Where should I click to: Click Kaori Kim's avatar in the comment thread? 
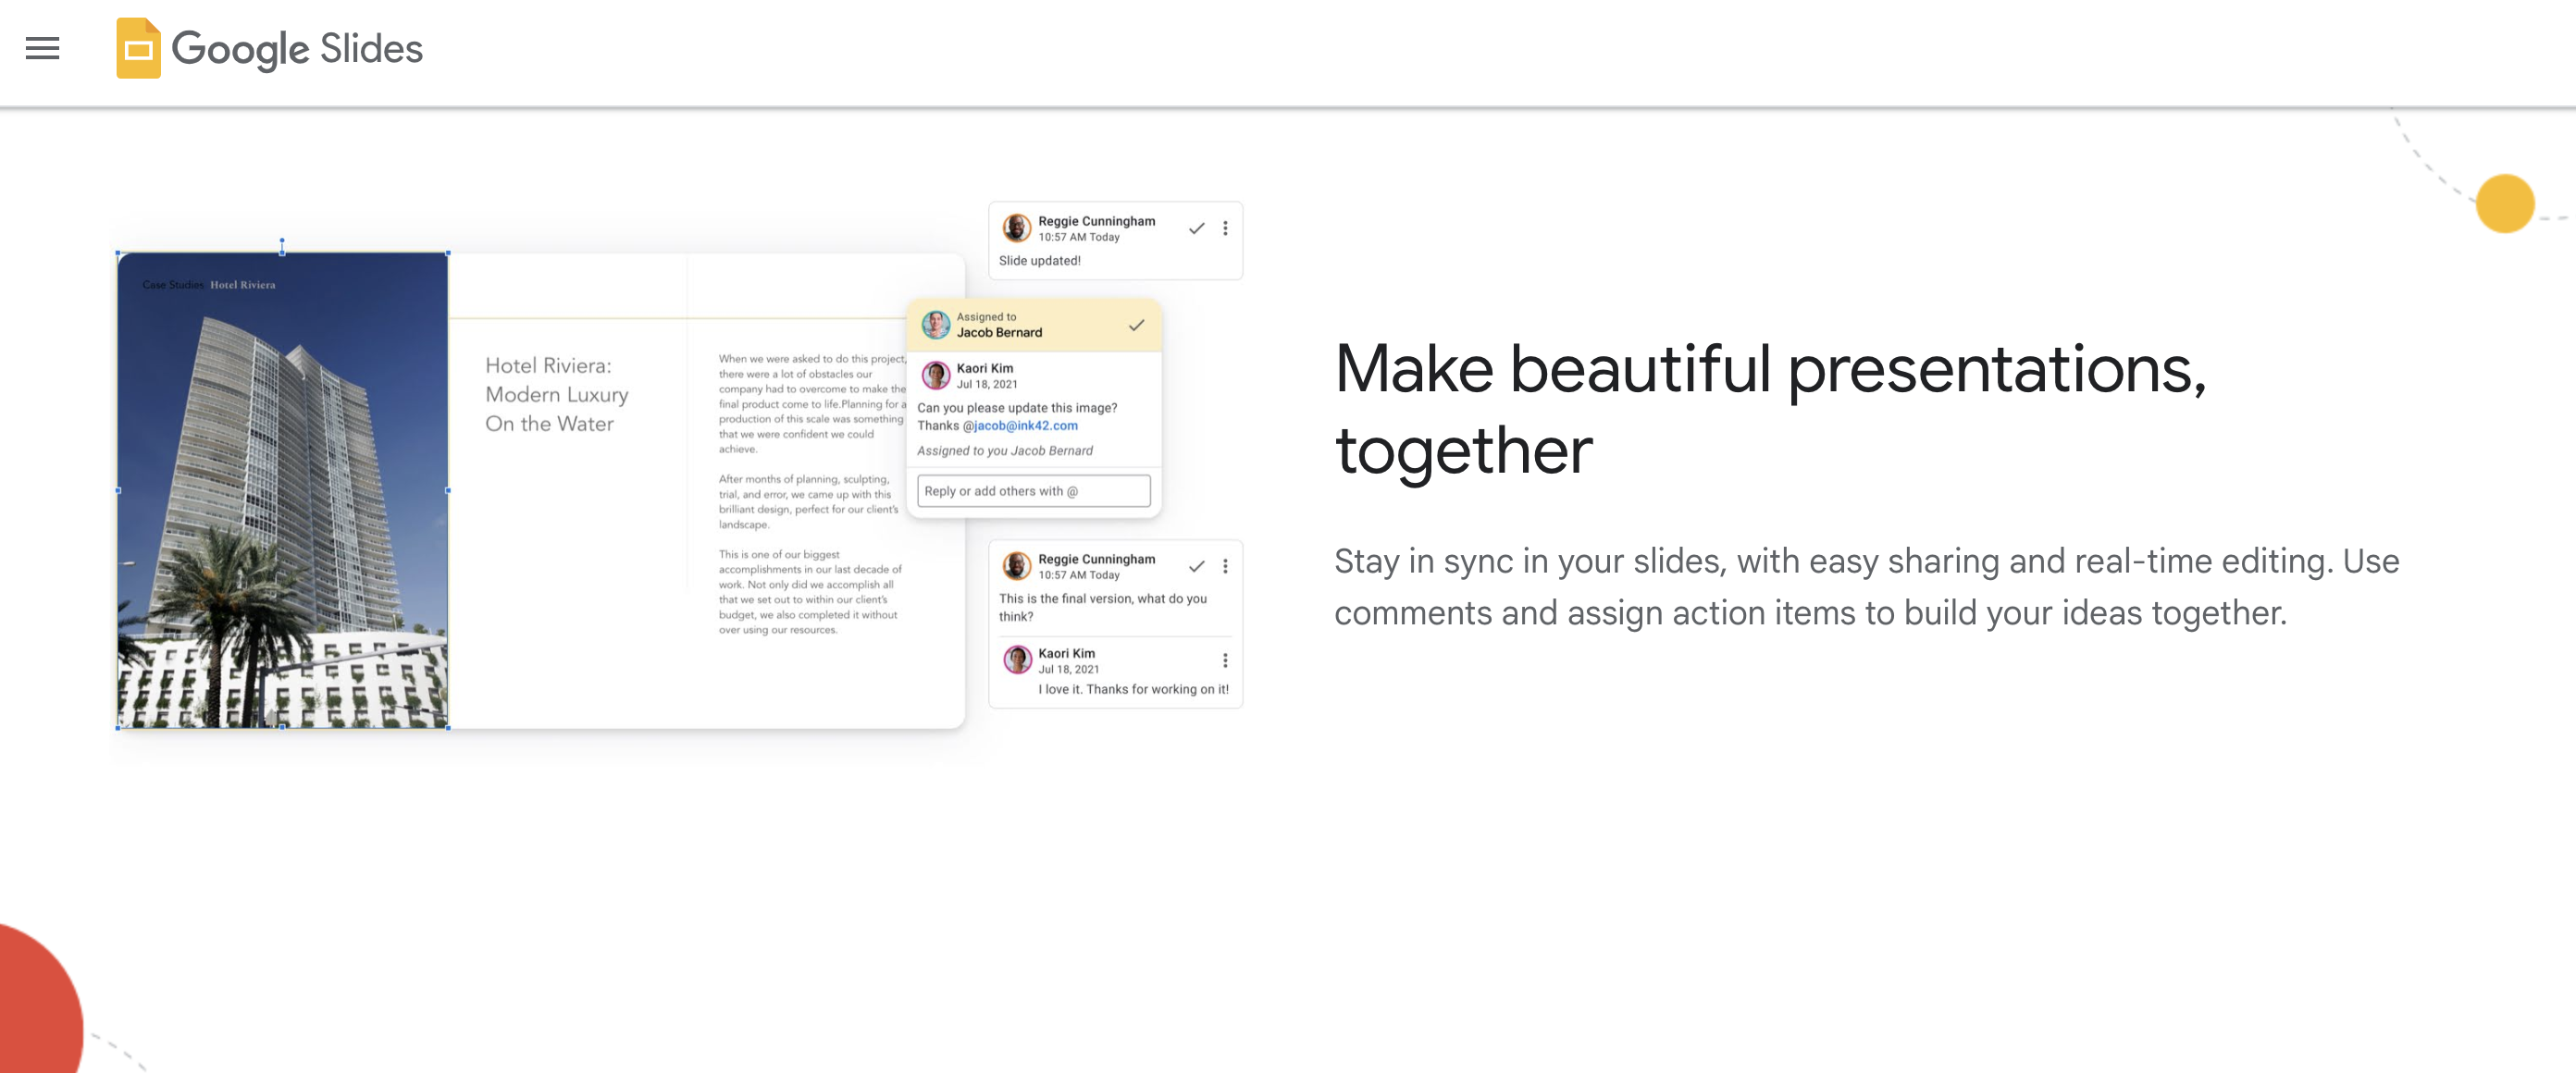(938, 375)
